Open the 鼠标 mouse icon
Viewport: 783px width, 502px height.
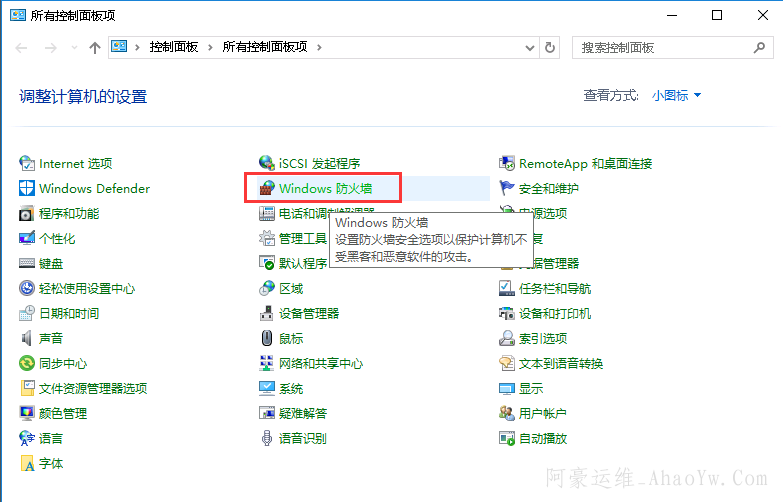click(267, 338)
